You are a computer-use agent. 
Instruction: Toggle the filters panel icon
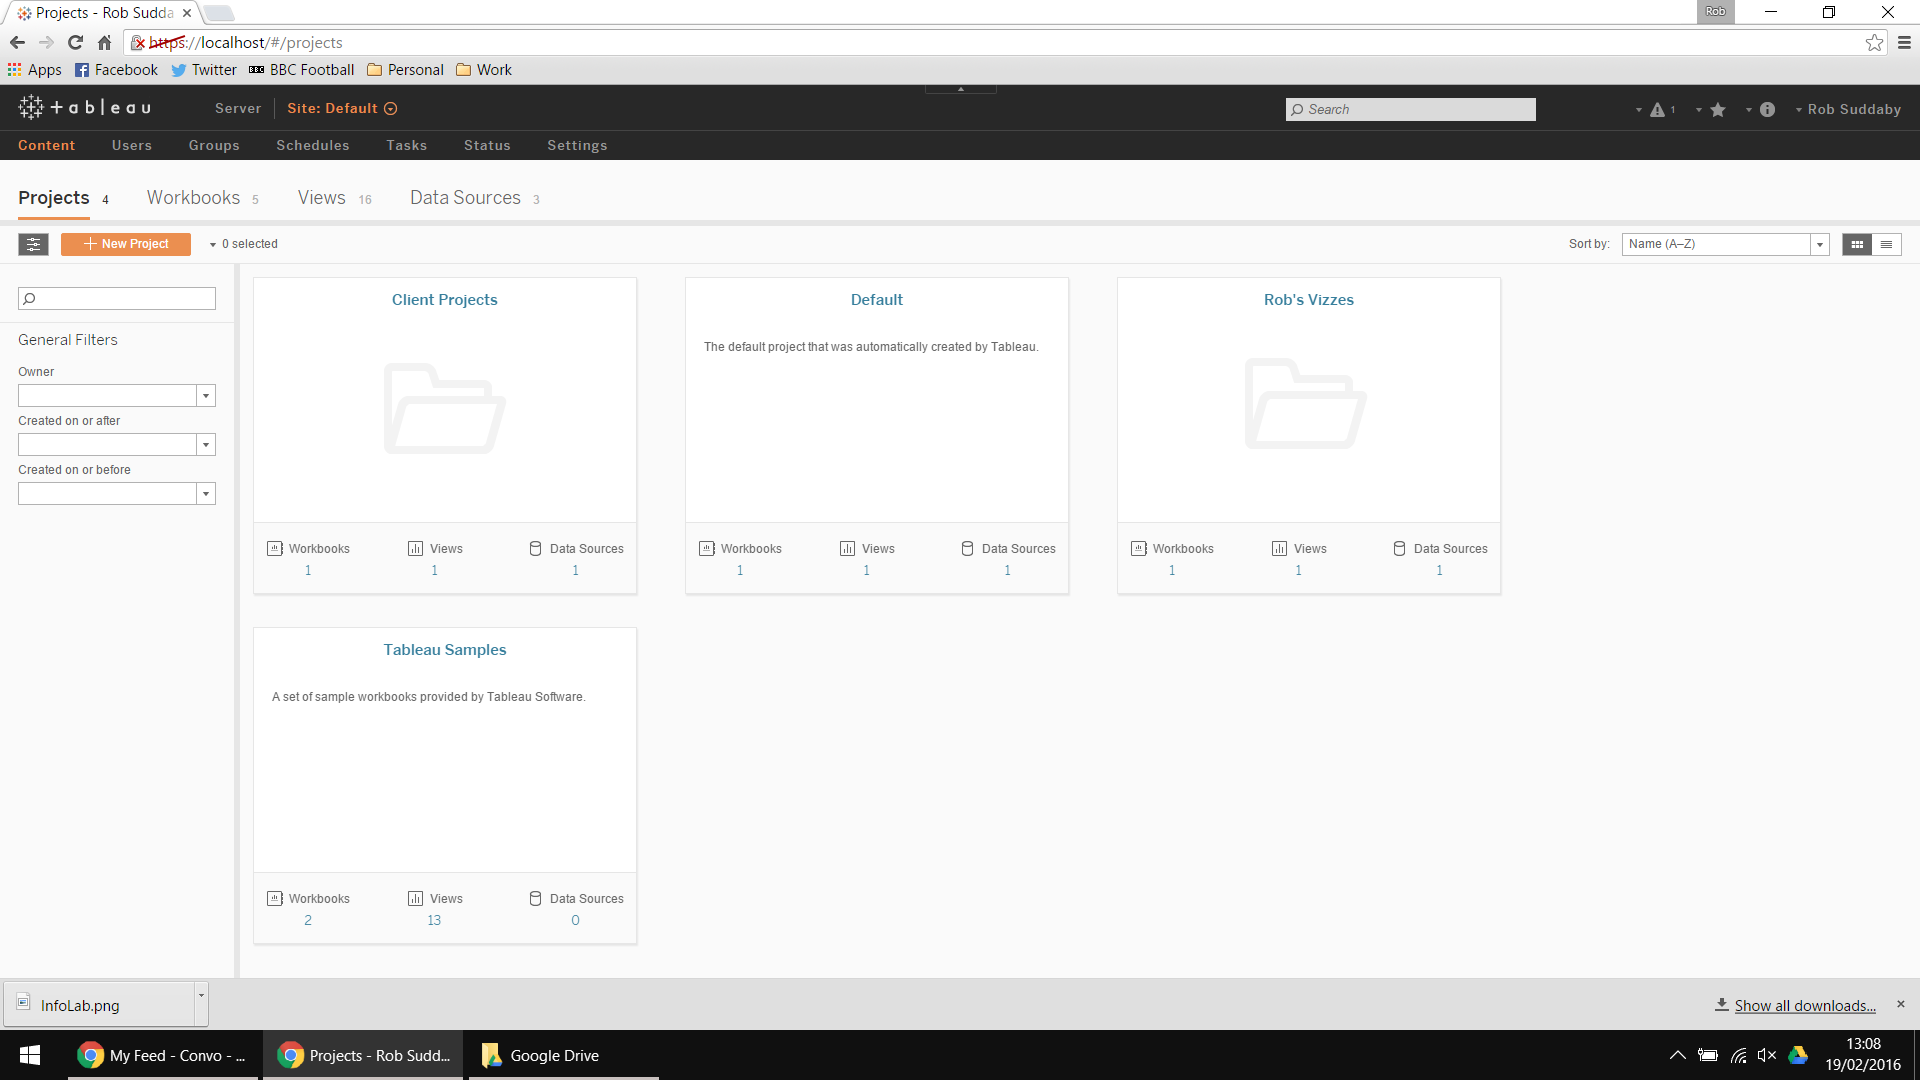(33, 244)
